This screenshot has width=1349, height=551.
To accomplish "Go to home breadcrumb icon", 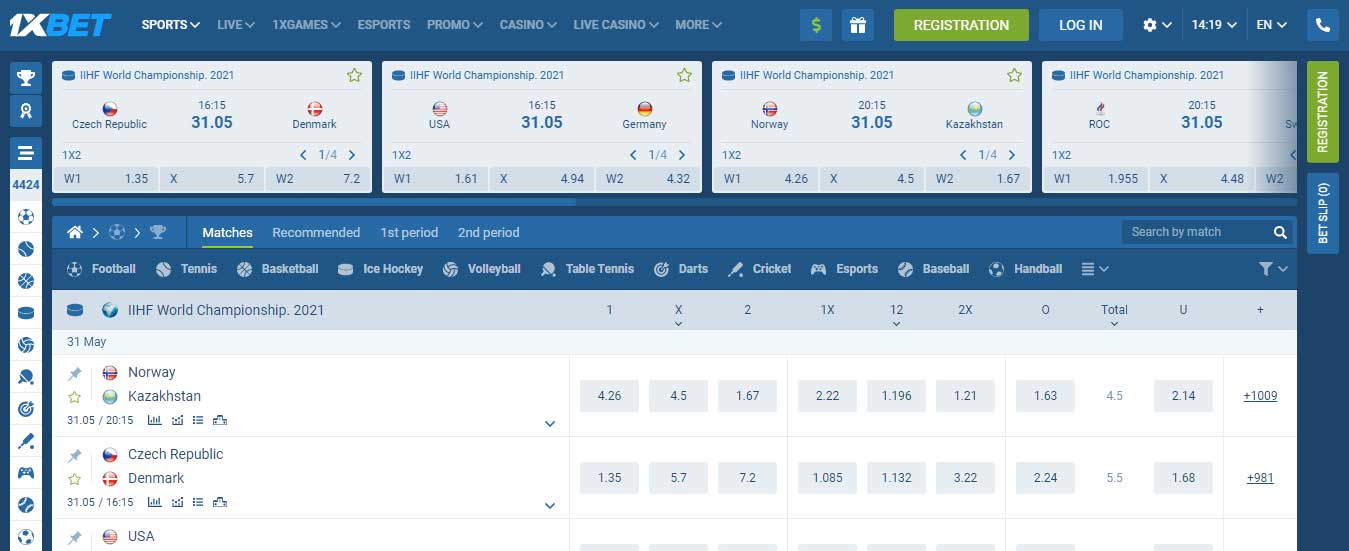I will tap(75, 232).
